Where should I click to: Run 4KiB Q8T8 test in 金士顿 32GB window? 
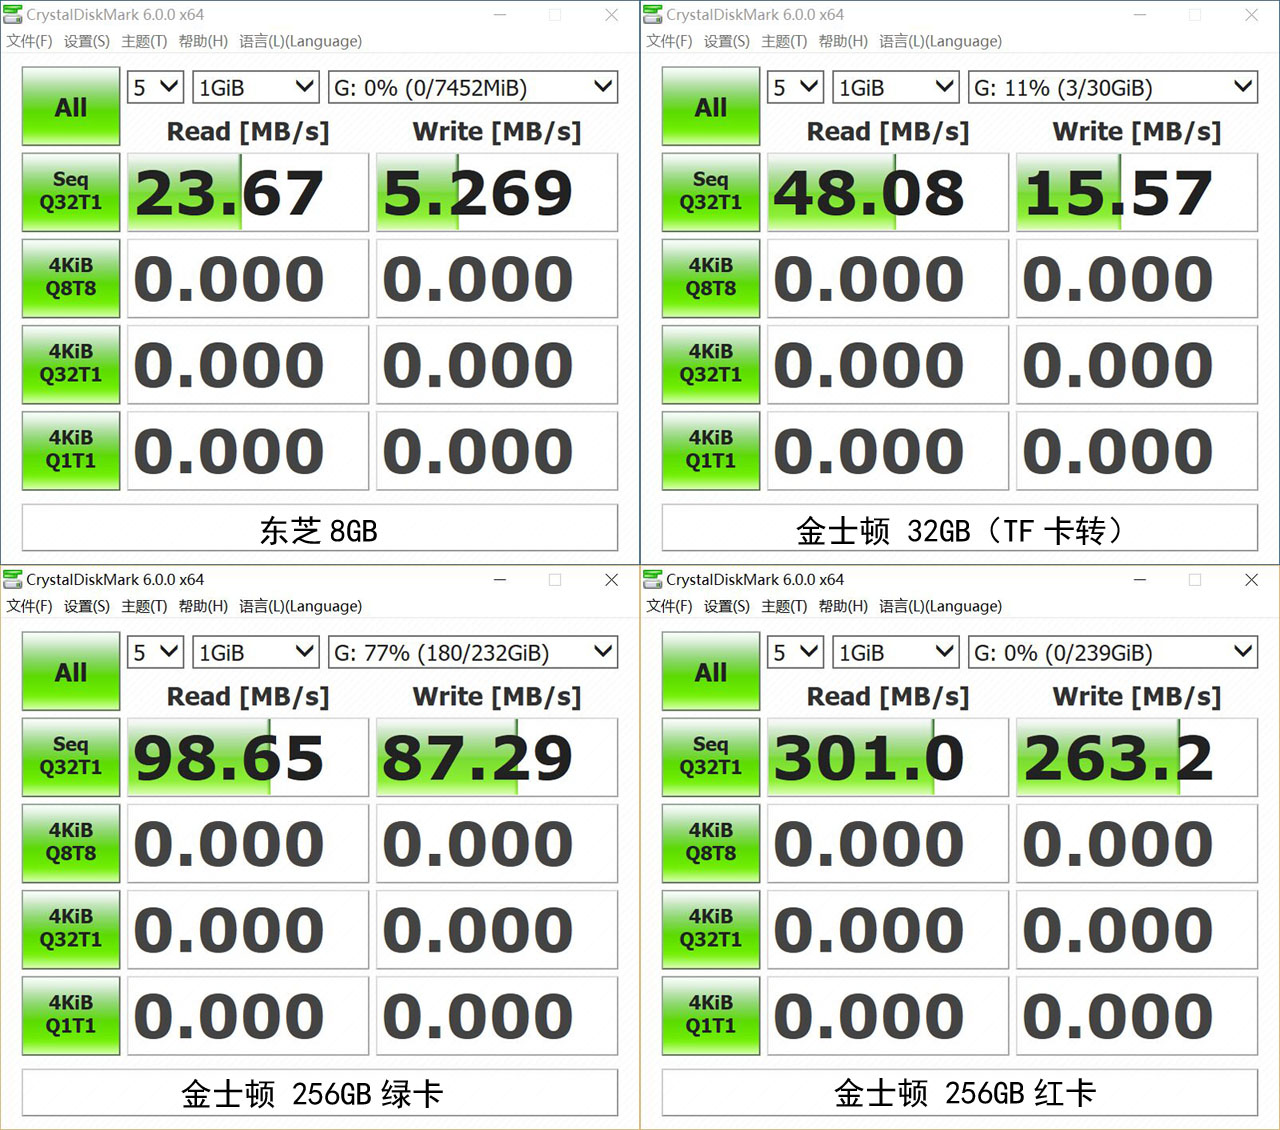[711, 278]
